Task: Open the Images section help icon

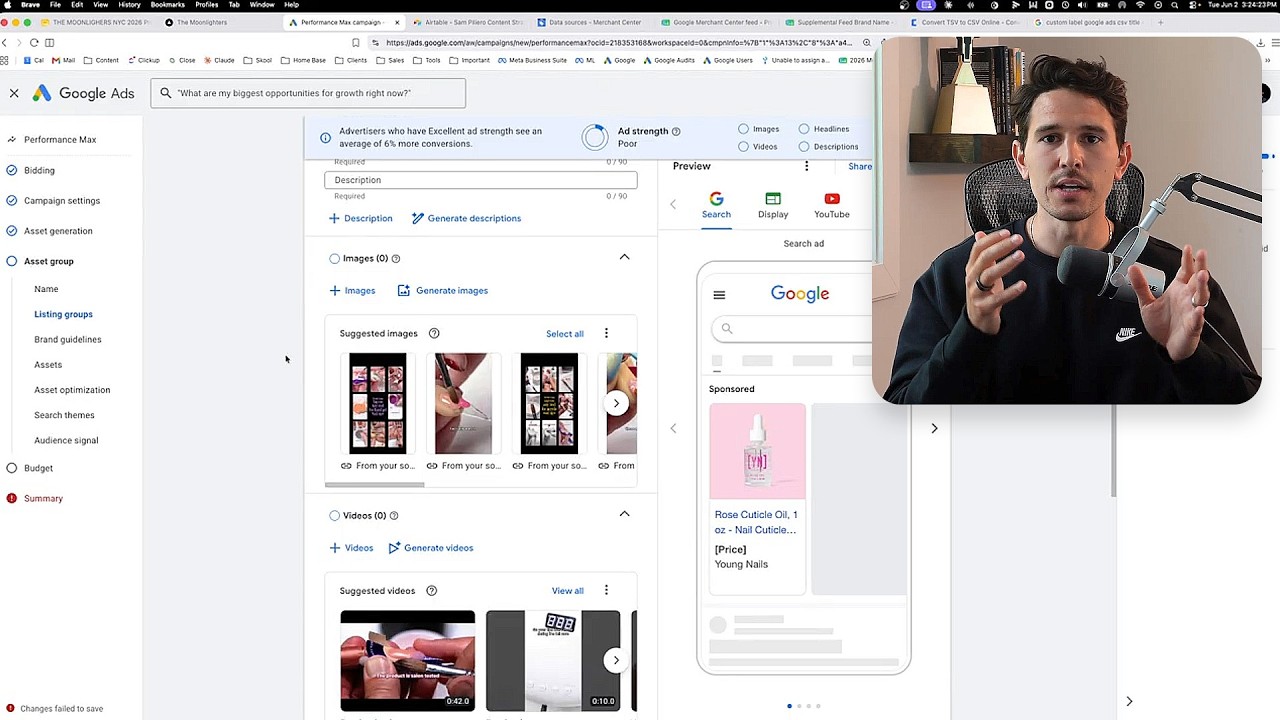Action: coord(396,259)
